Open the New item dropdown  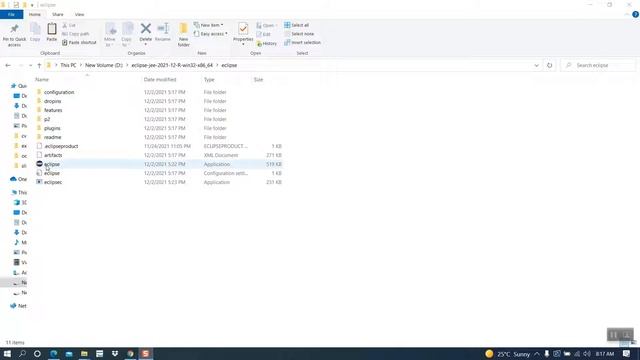[x=209, y=25]
